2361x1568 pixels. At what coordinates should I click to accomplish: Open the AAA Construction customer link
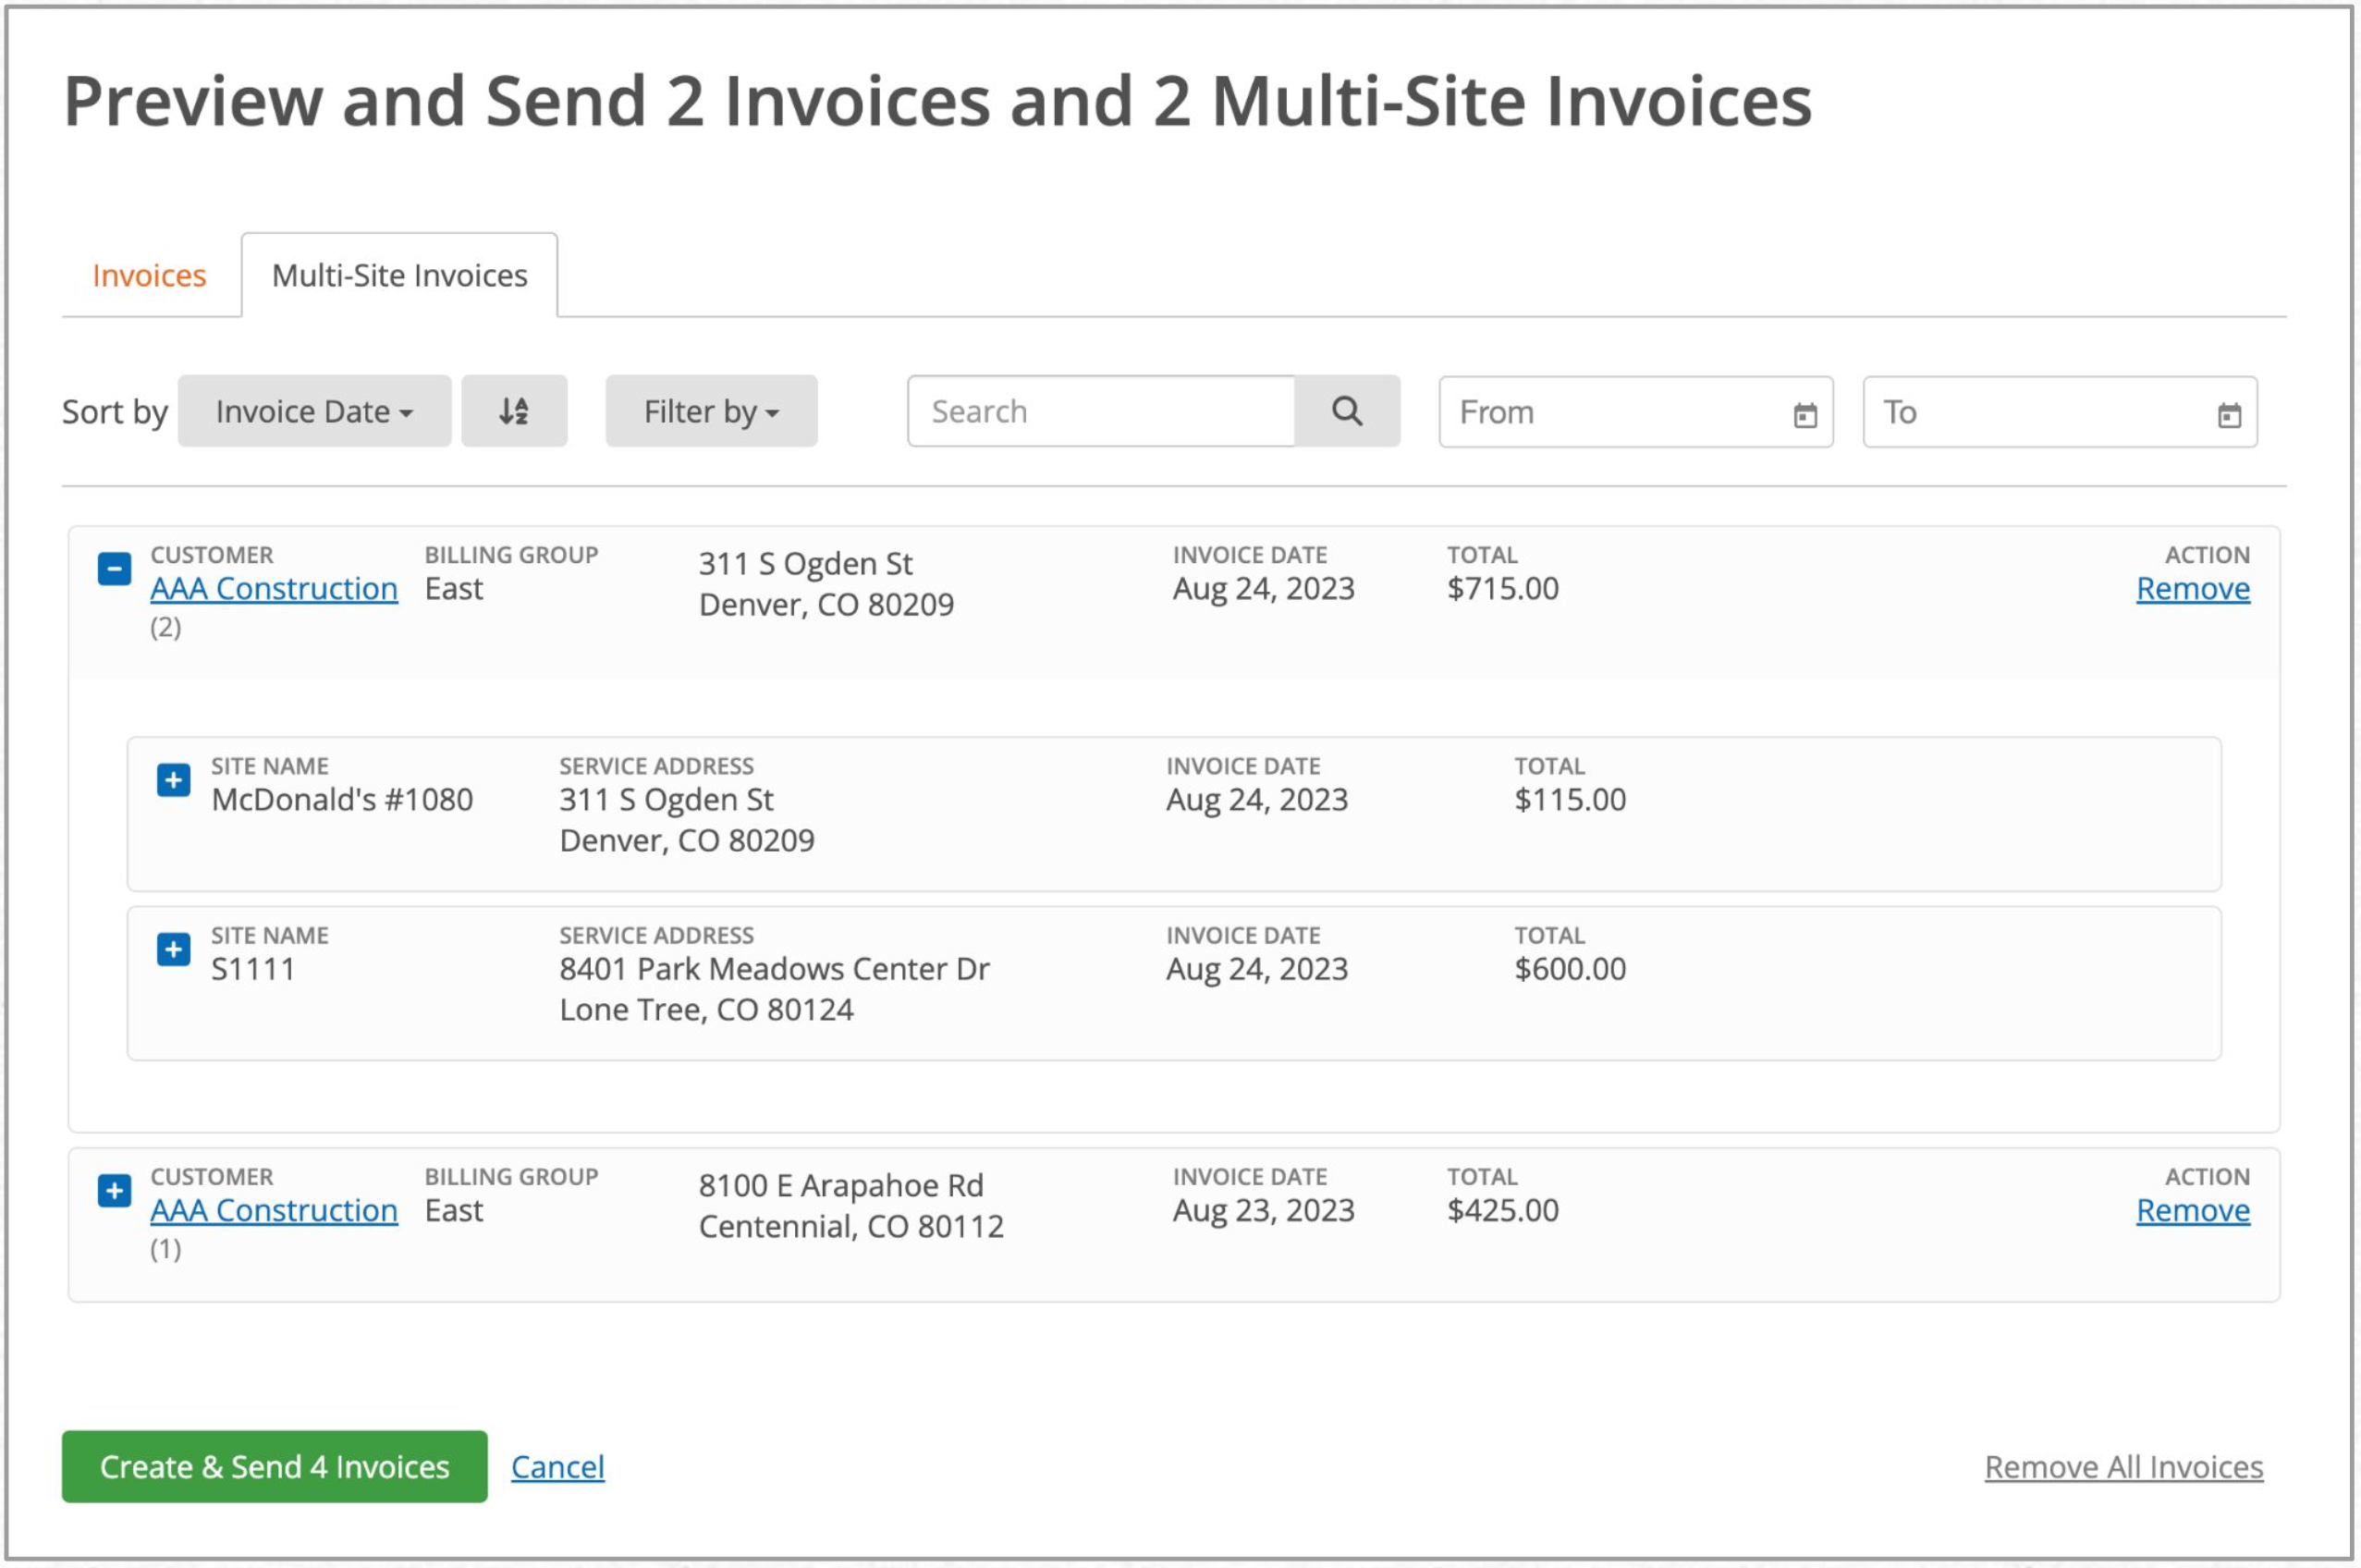pos(274,588)
